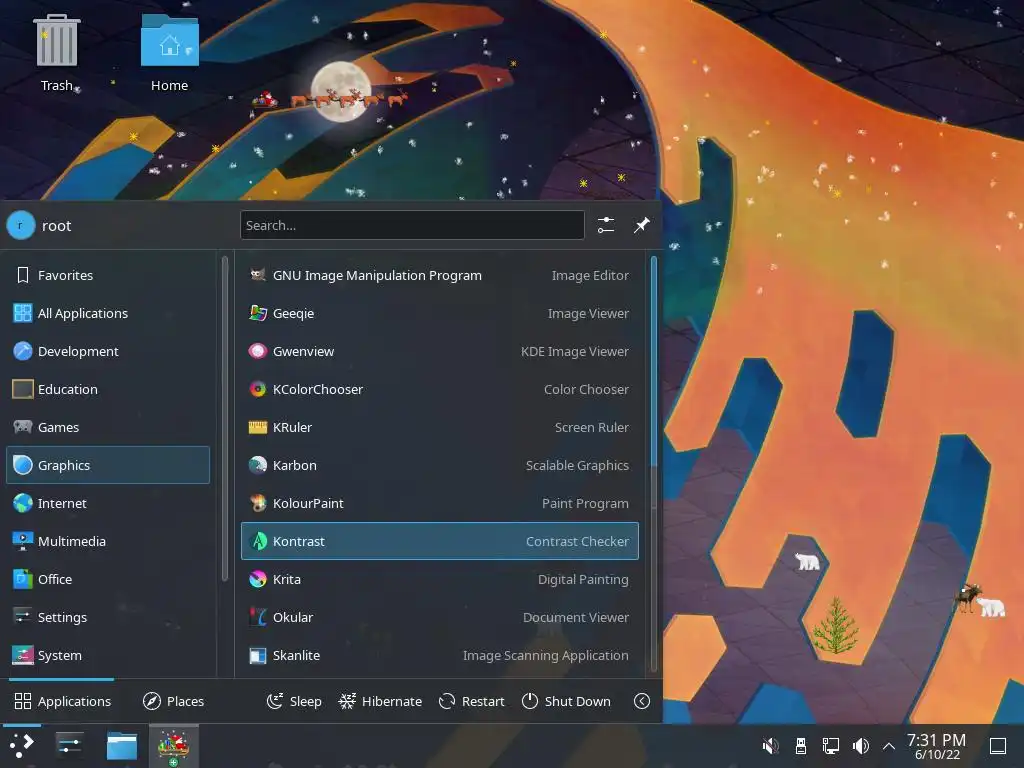
Task: Click the KDE application launcher taskbar button
Action: (x=22, y=746)
